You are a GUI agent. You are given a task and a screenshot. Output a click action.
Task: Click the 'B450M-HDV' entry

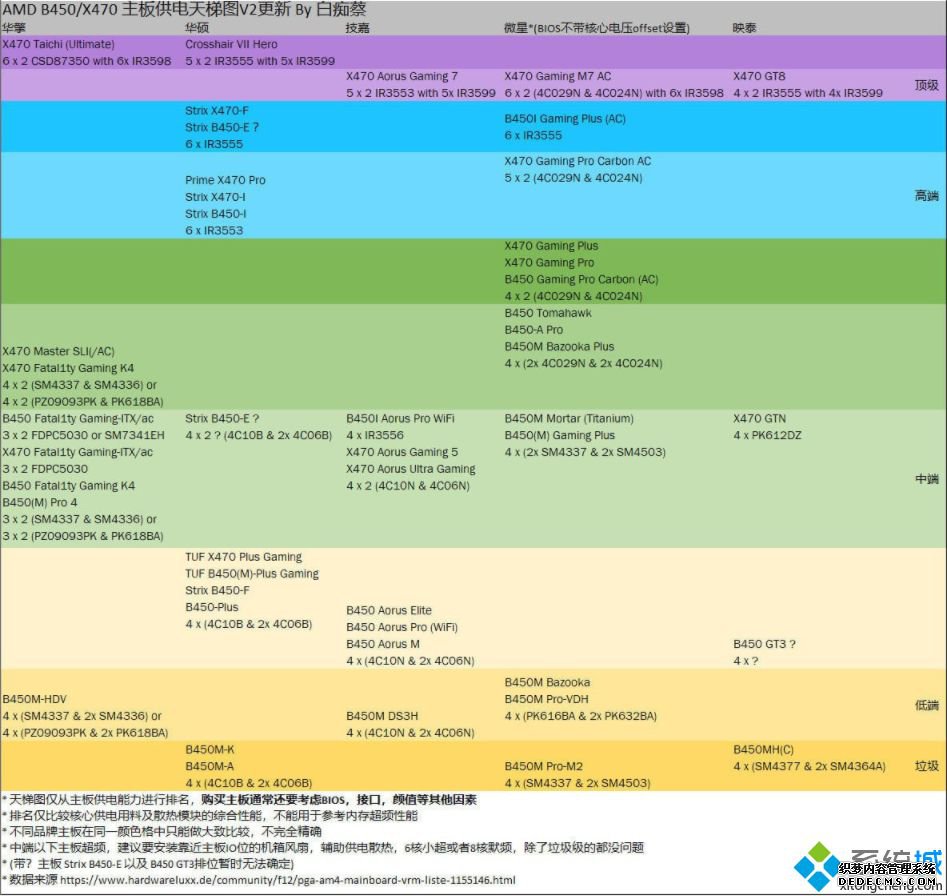click(34, 699)
